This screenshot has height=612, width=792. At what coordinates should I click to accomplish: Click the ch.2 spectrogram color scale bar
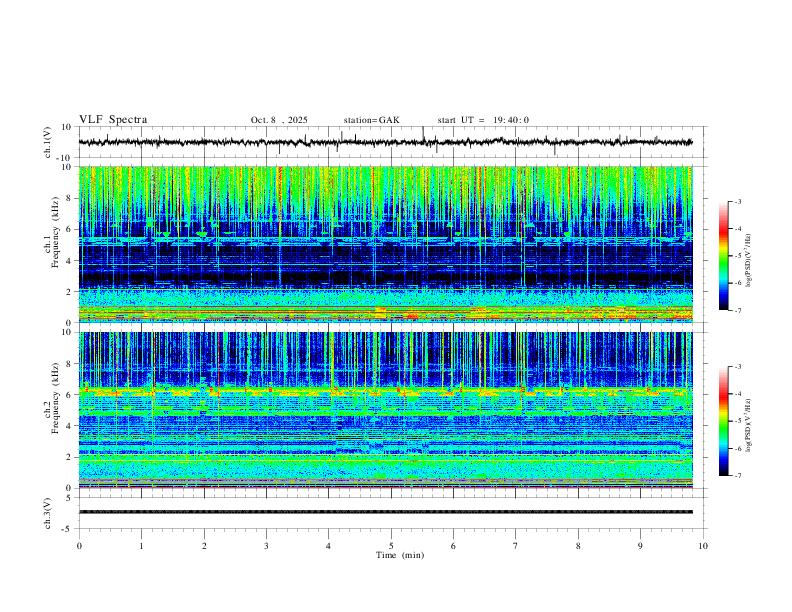(x=724, y=421)
